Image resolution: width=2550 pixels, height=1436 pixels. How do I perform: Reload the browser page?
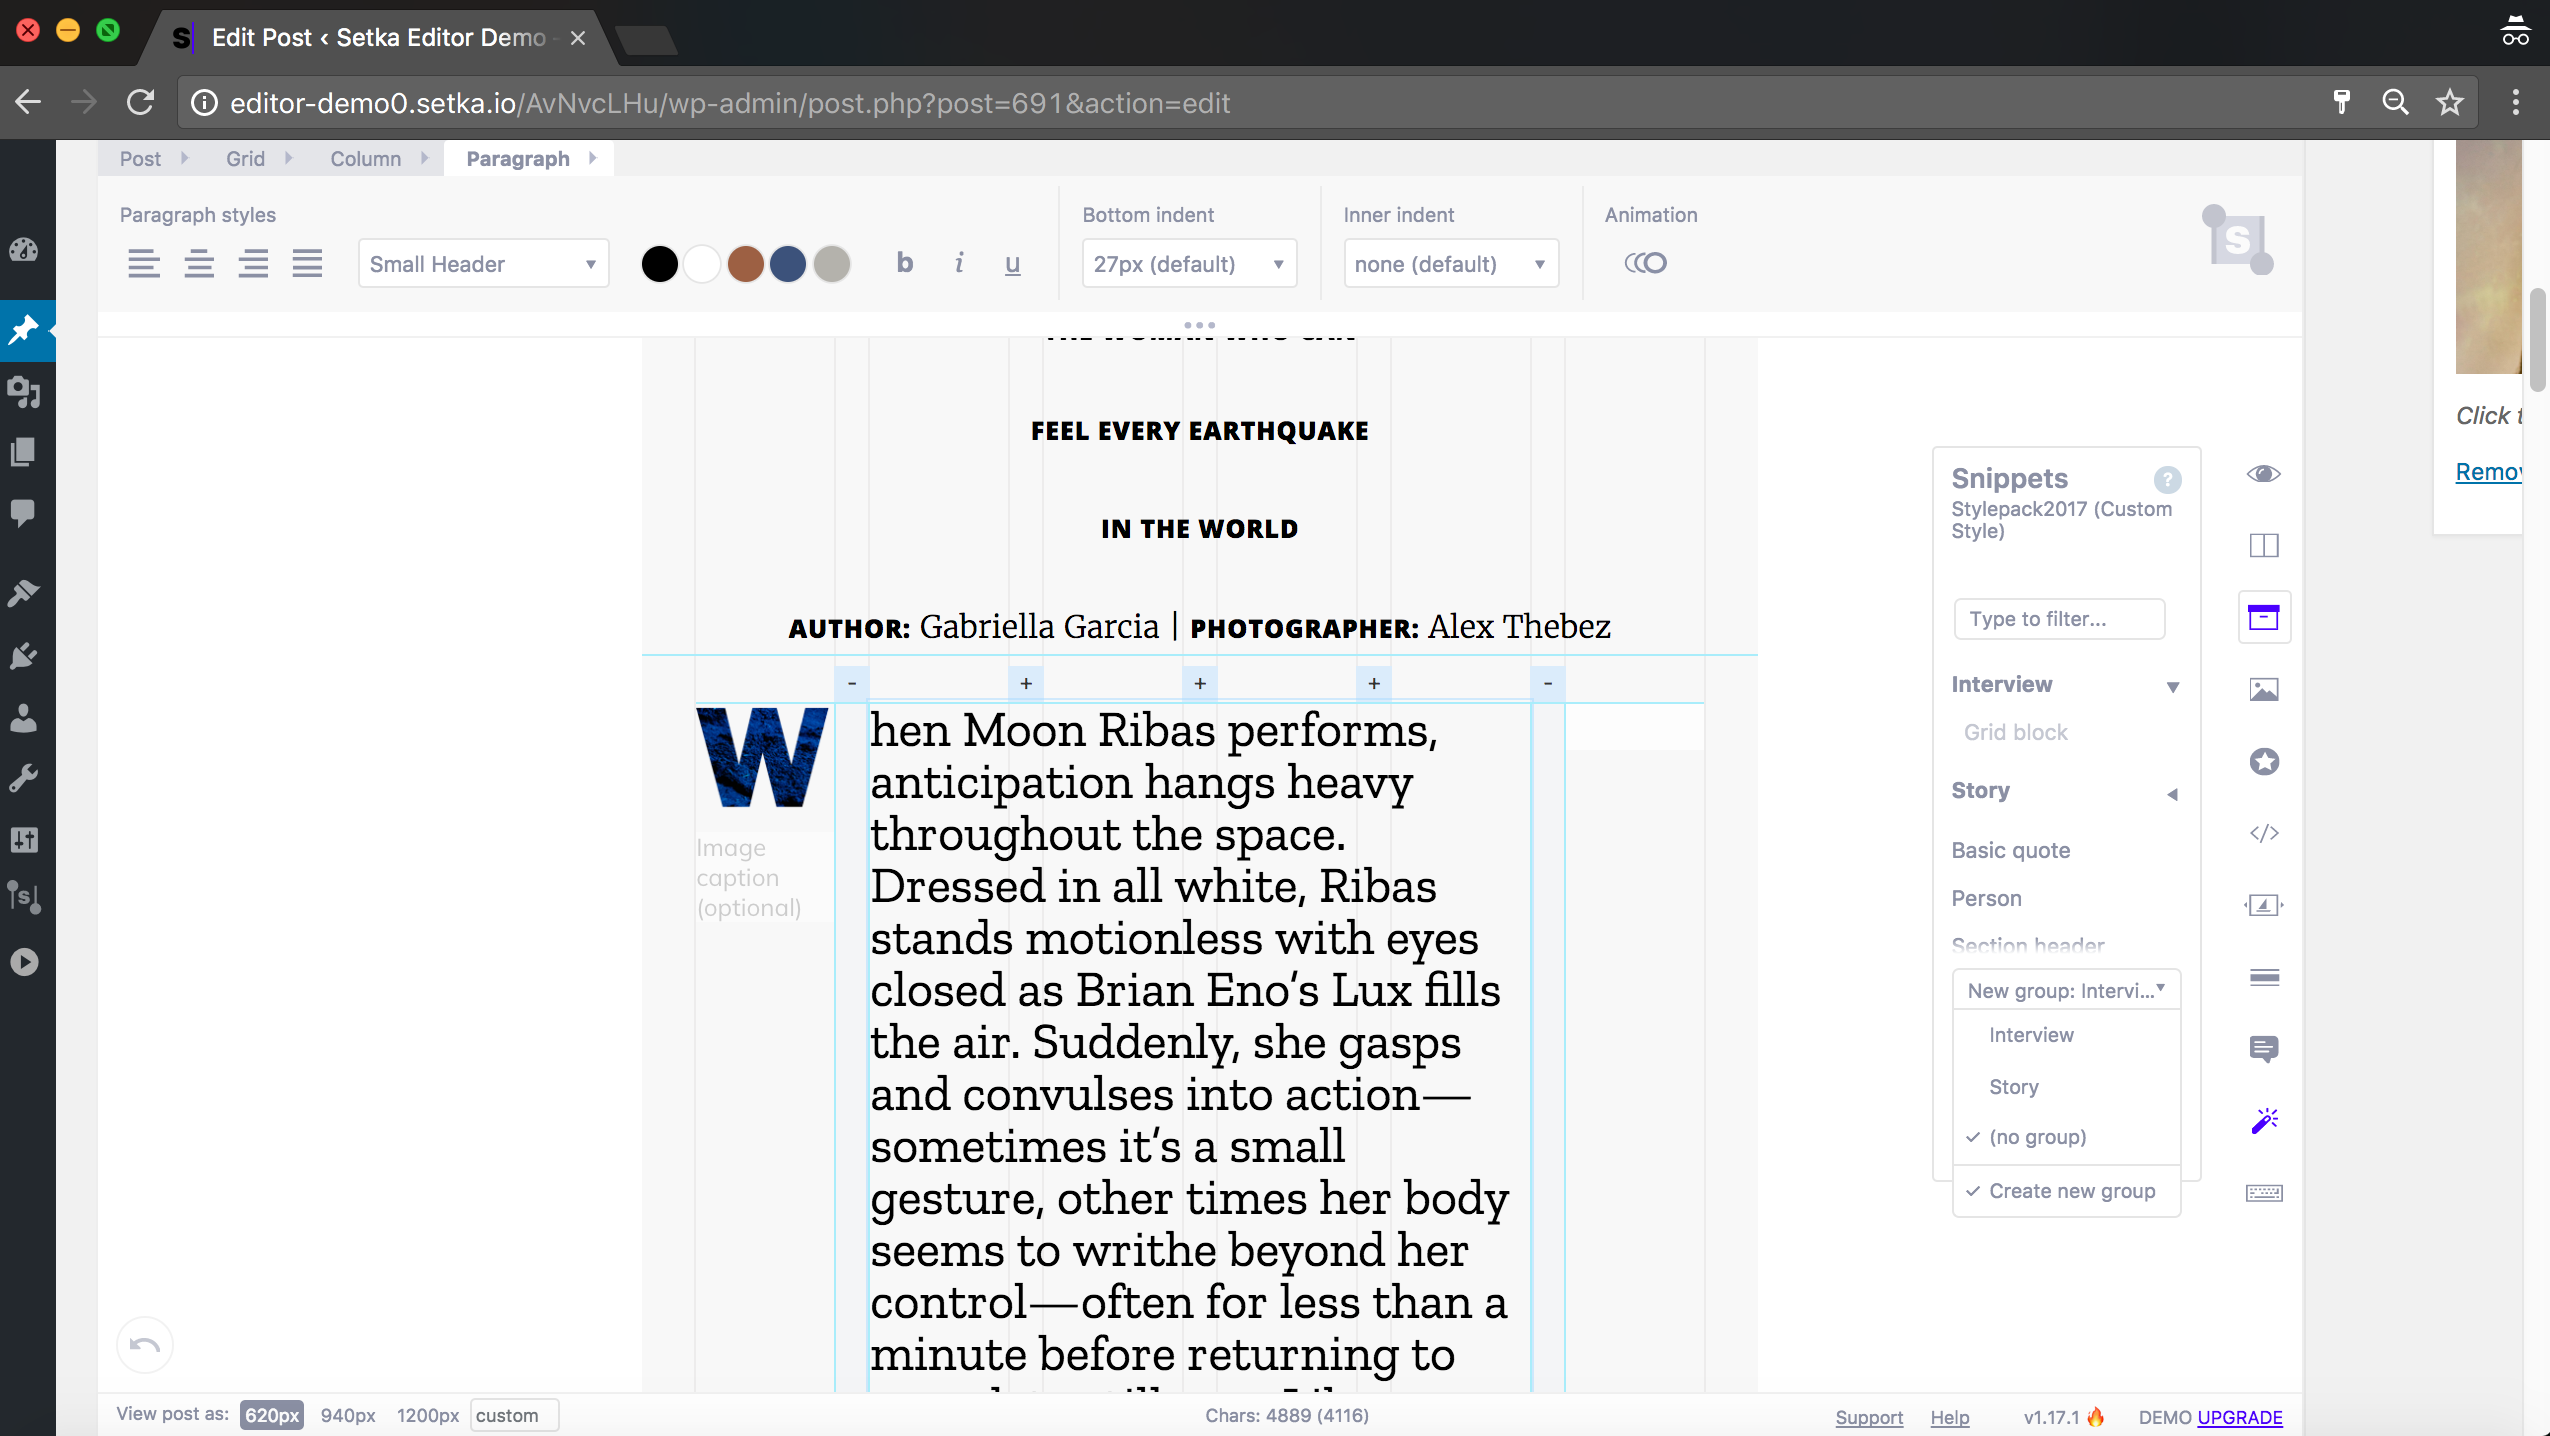(x=141, y=102)
